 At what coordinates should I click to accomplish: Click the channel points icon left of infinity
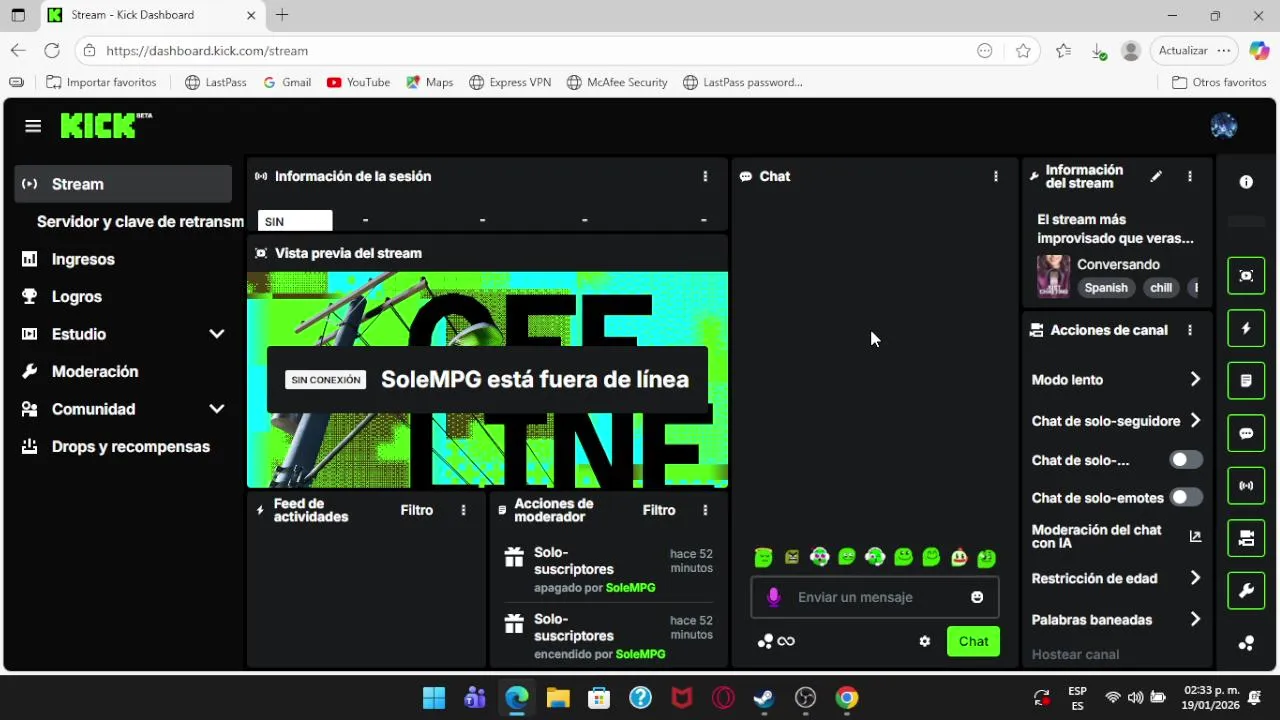pyautogui.click(x=765, y=641)
